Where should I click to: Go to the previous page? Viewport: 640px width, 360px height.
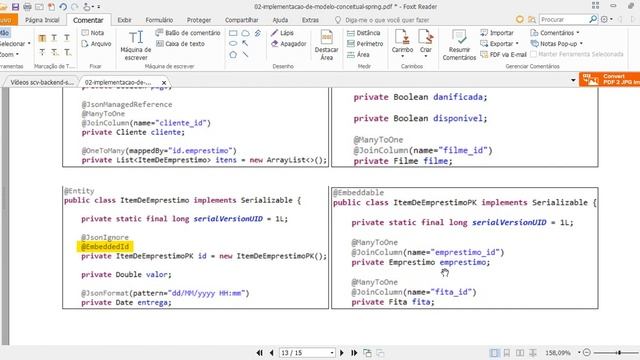tap(272, 353)
